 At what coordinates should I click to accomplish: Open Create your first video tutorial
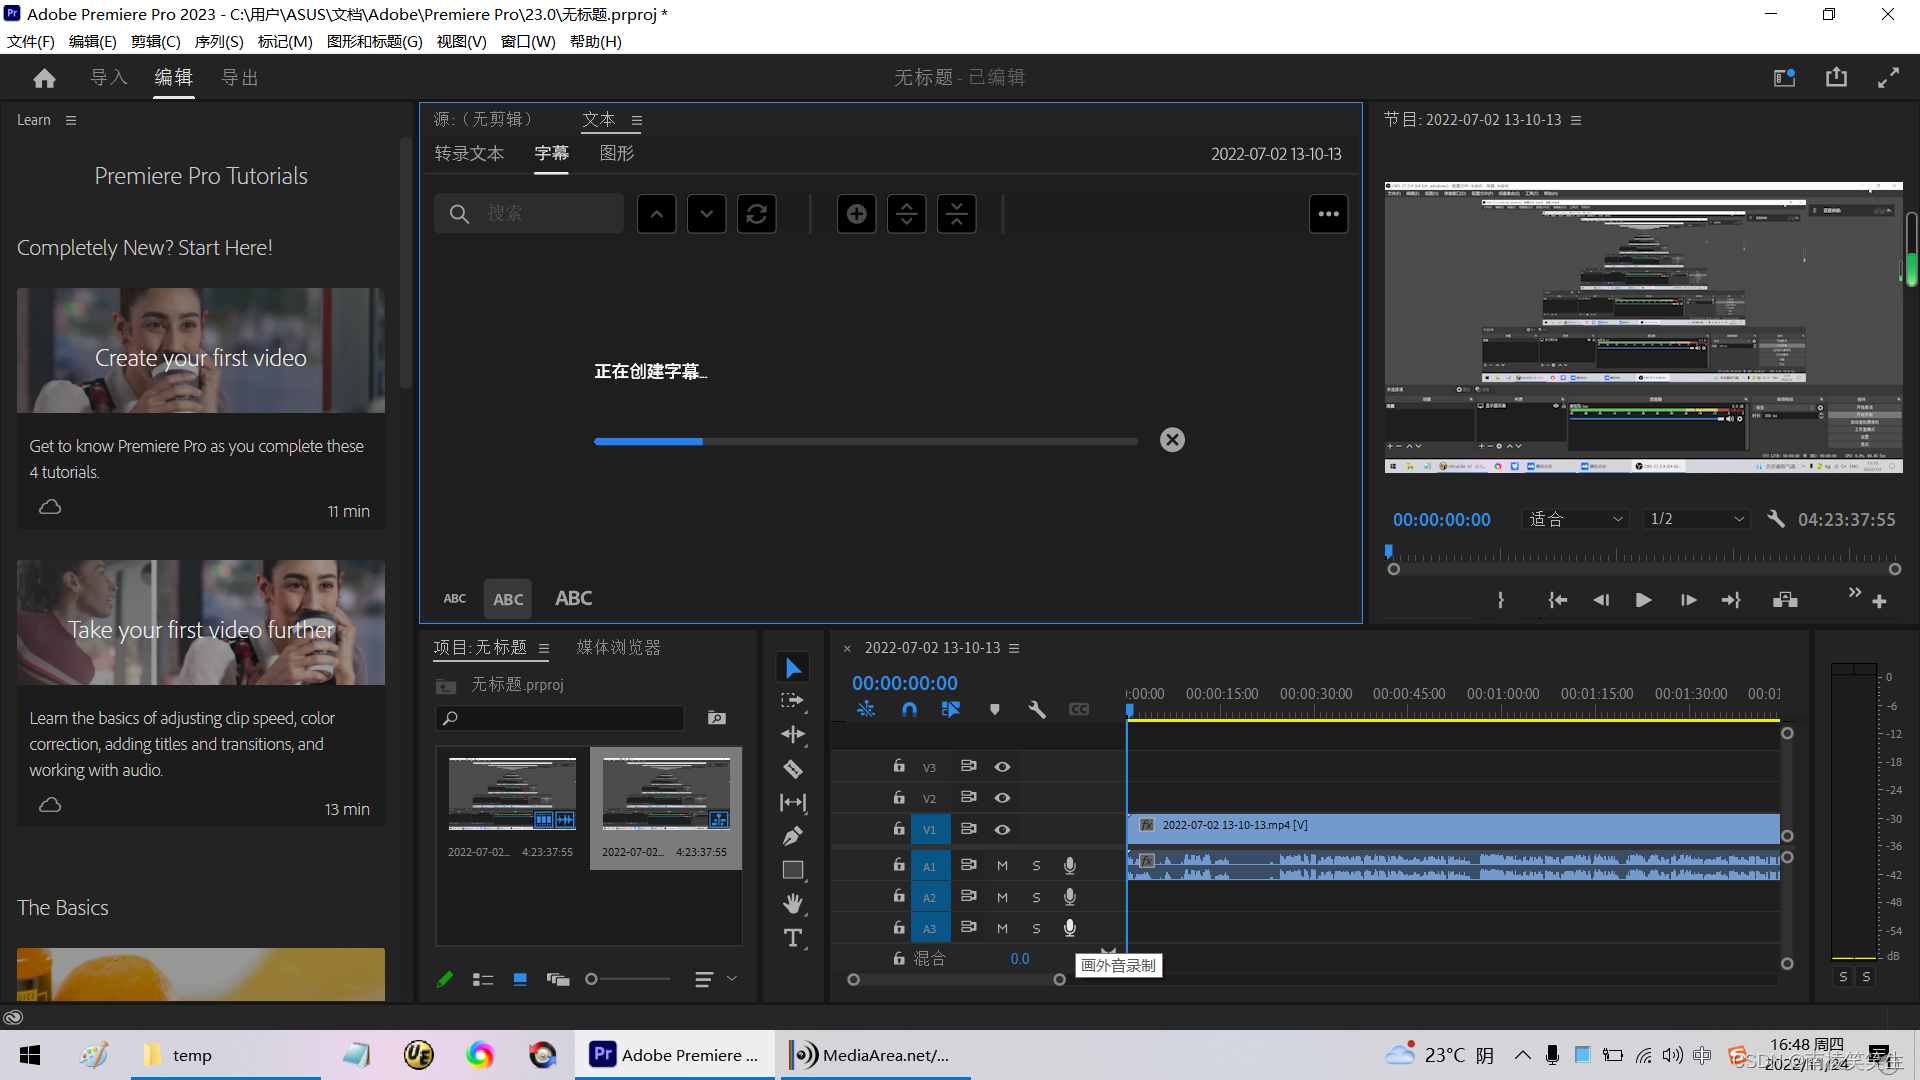tap(201, 351)
